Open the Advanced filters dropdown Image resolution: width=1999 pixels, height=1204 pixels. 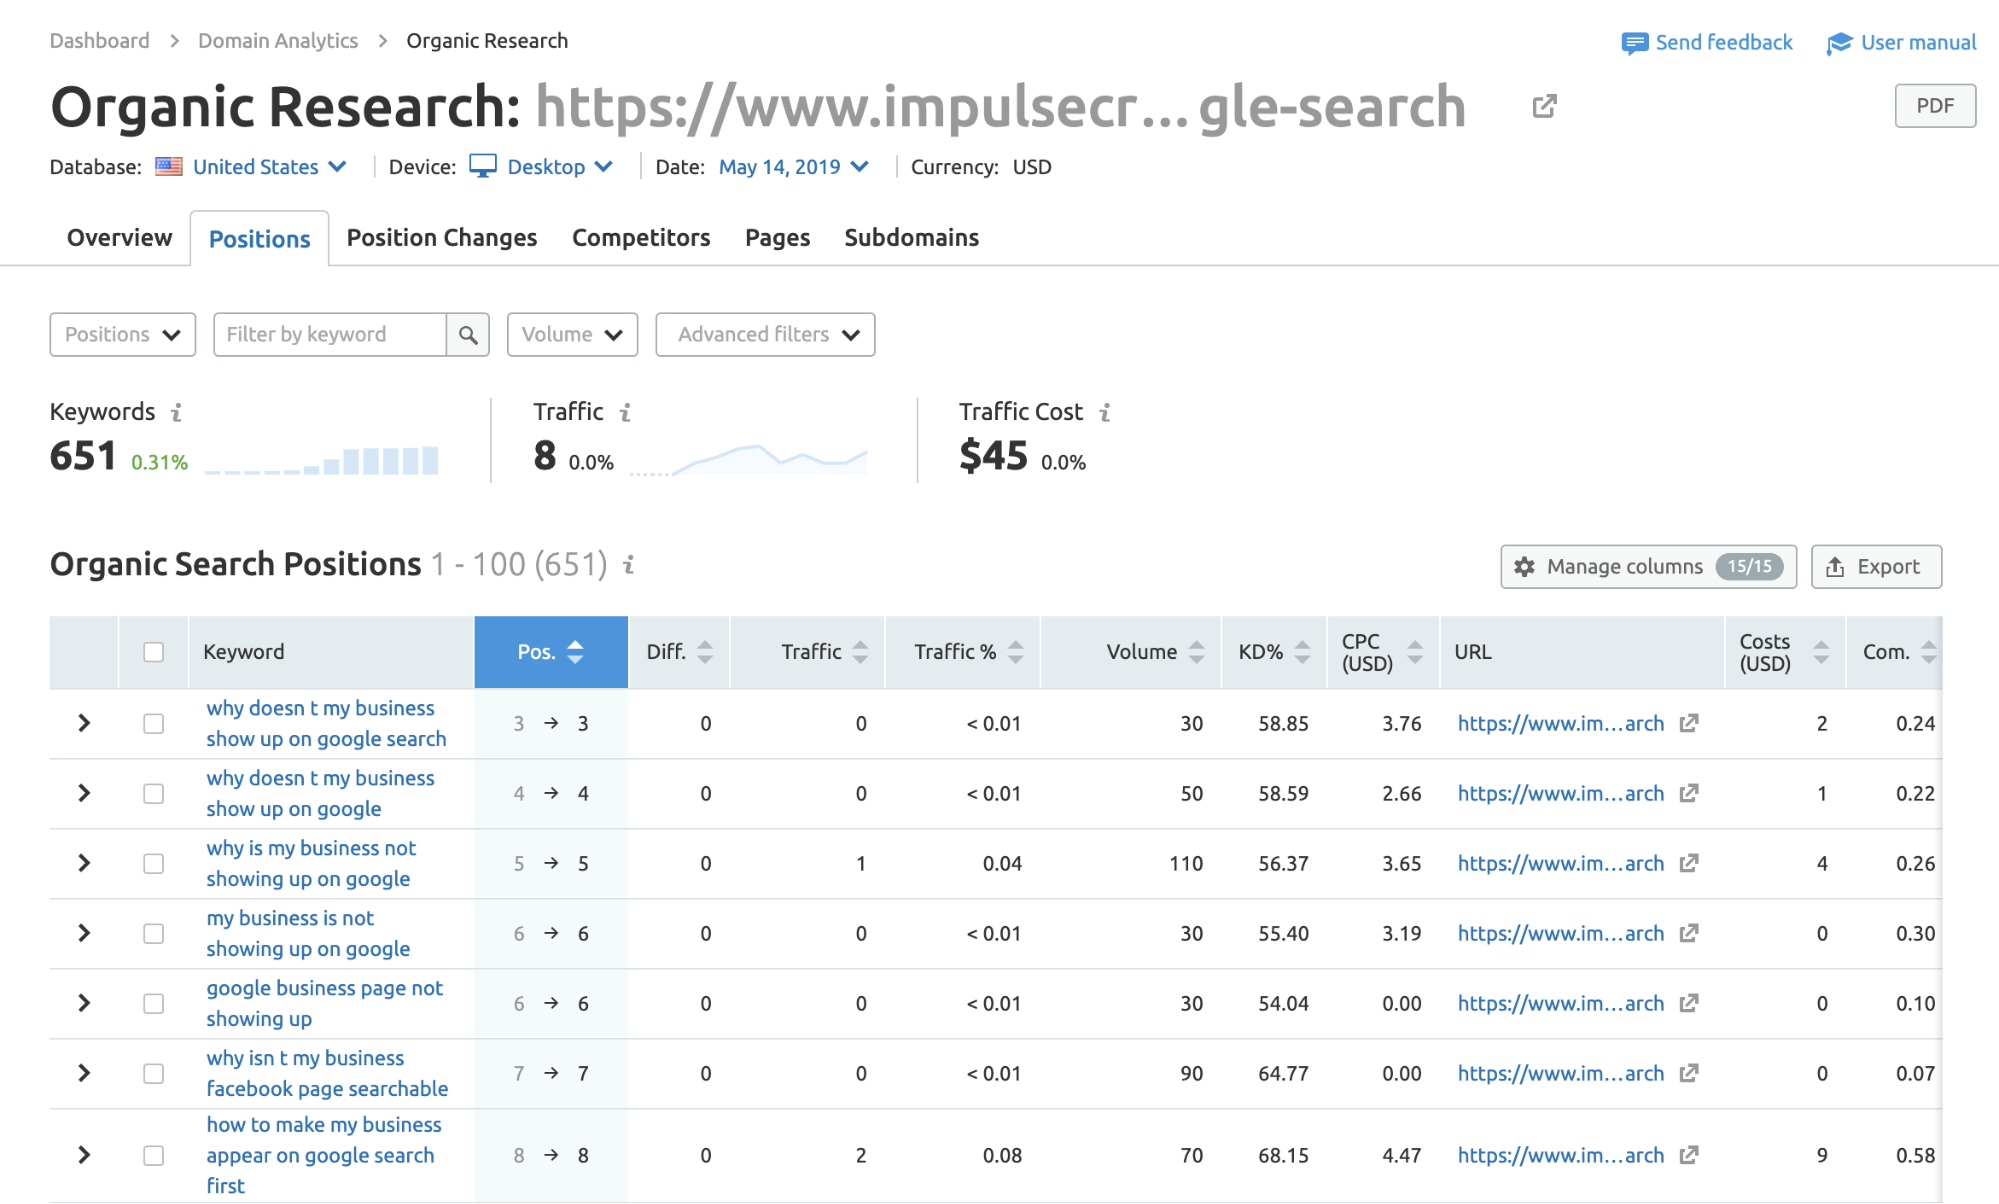pyautogui.click(x=765, y=335)
